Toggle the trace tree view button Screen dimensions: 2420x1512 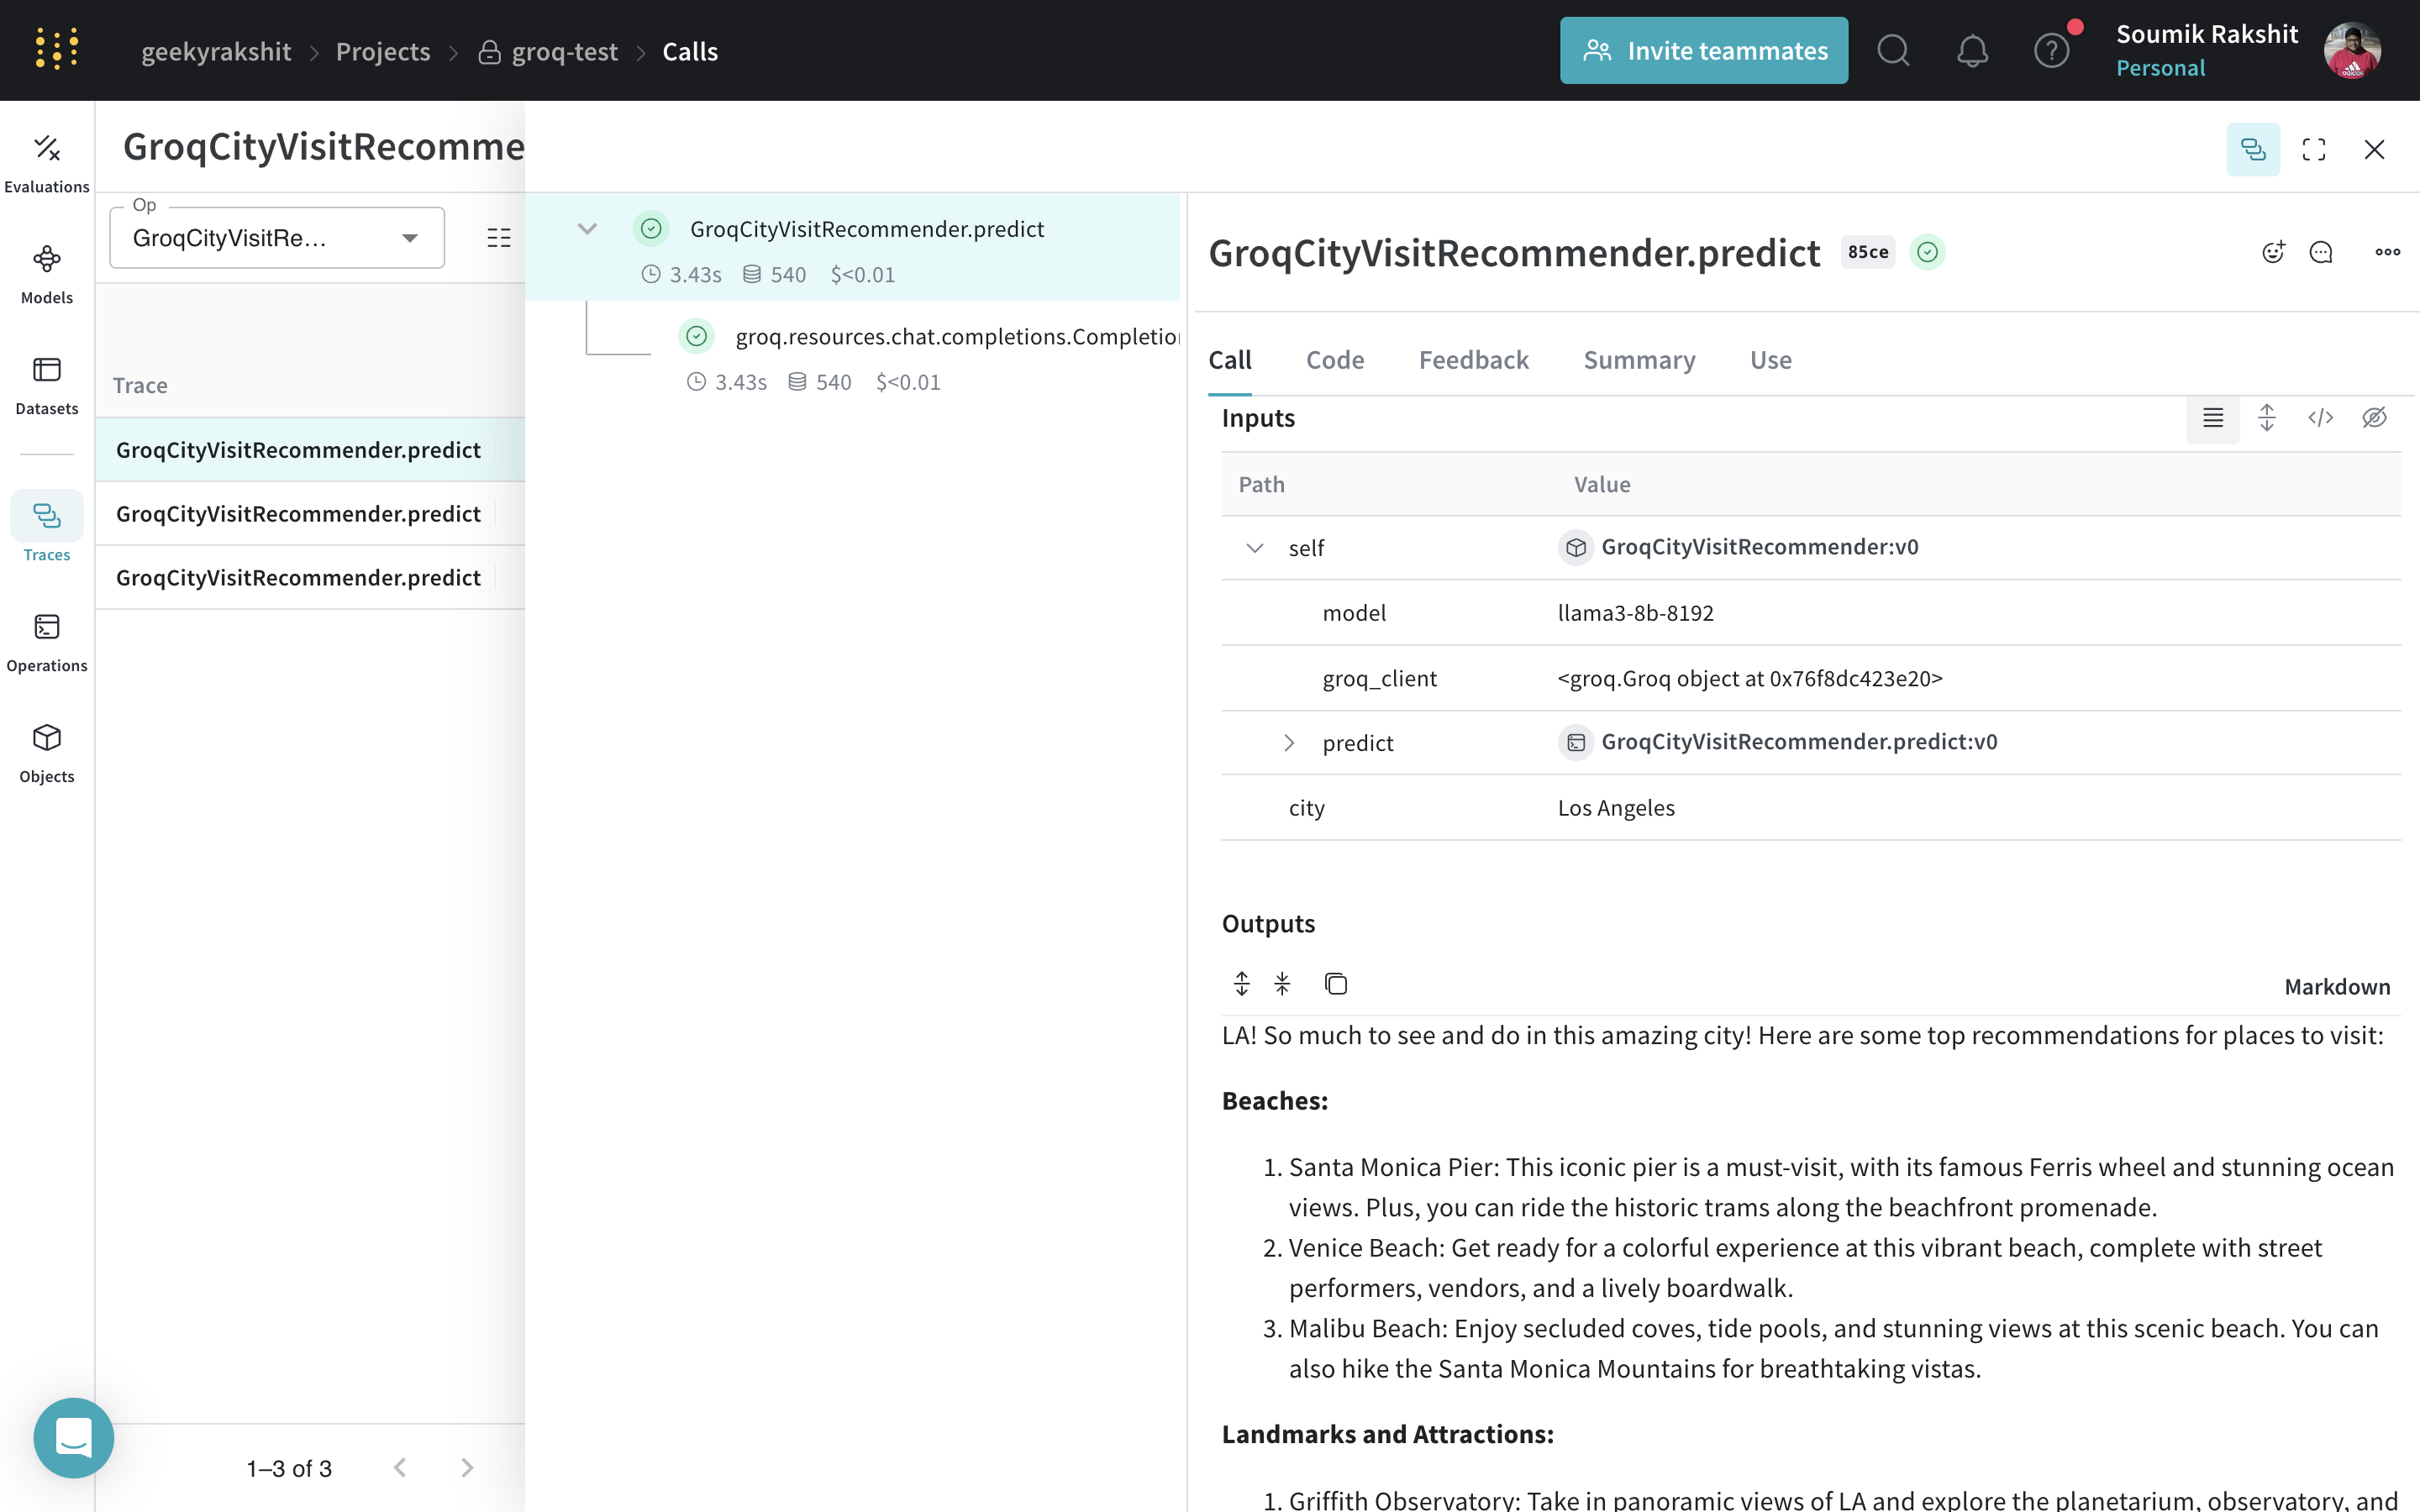(x=2253, y=149)
